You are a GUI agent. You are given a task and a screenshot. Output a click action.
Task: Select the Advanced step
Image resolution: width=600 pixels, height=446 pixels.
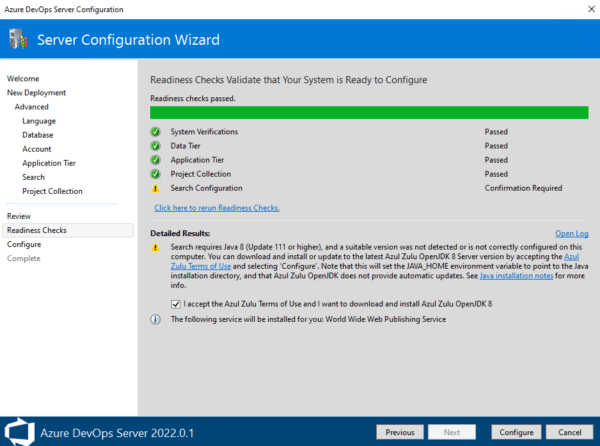tap(32, 107)
